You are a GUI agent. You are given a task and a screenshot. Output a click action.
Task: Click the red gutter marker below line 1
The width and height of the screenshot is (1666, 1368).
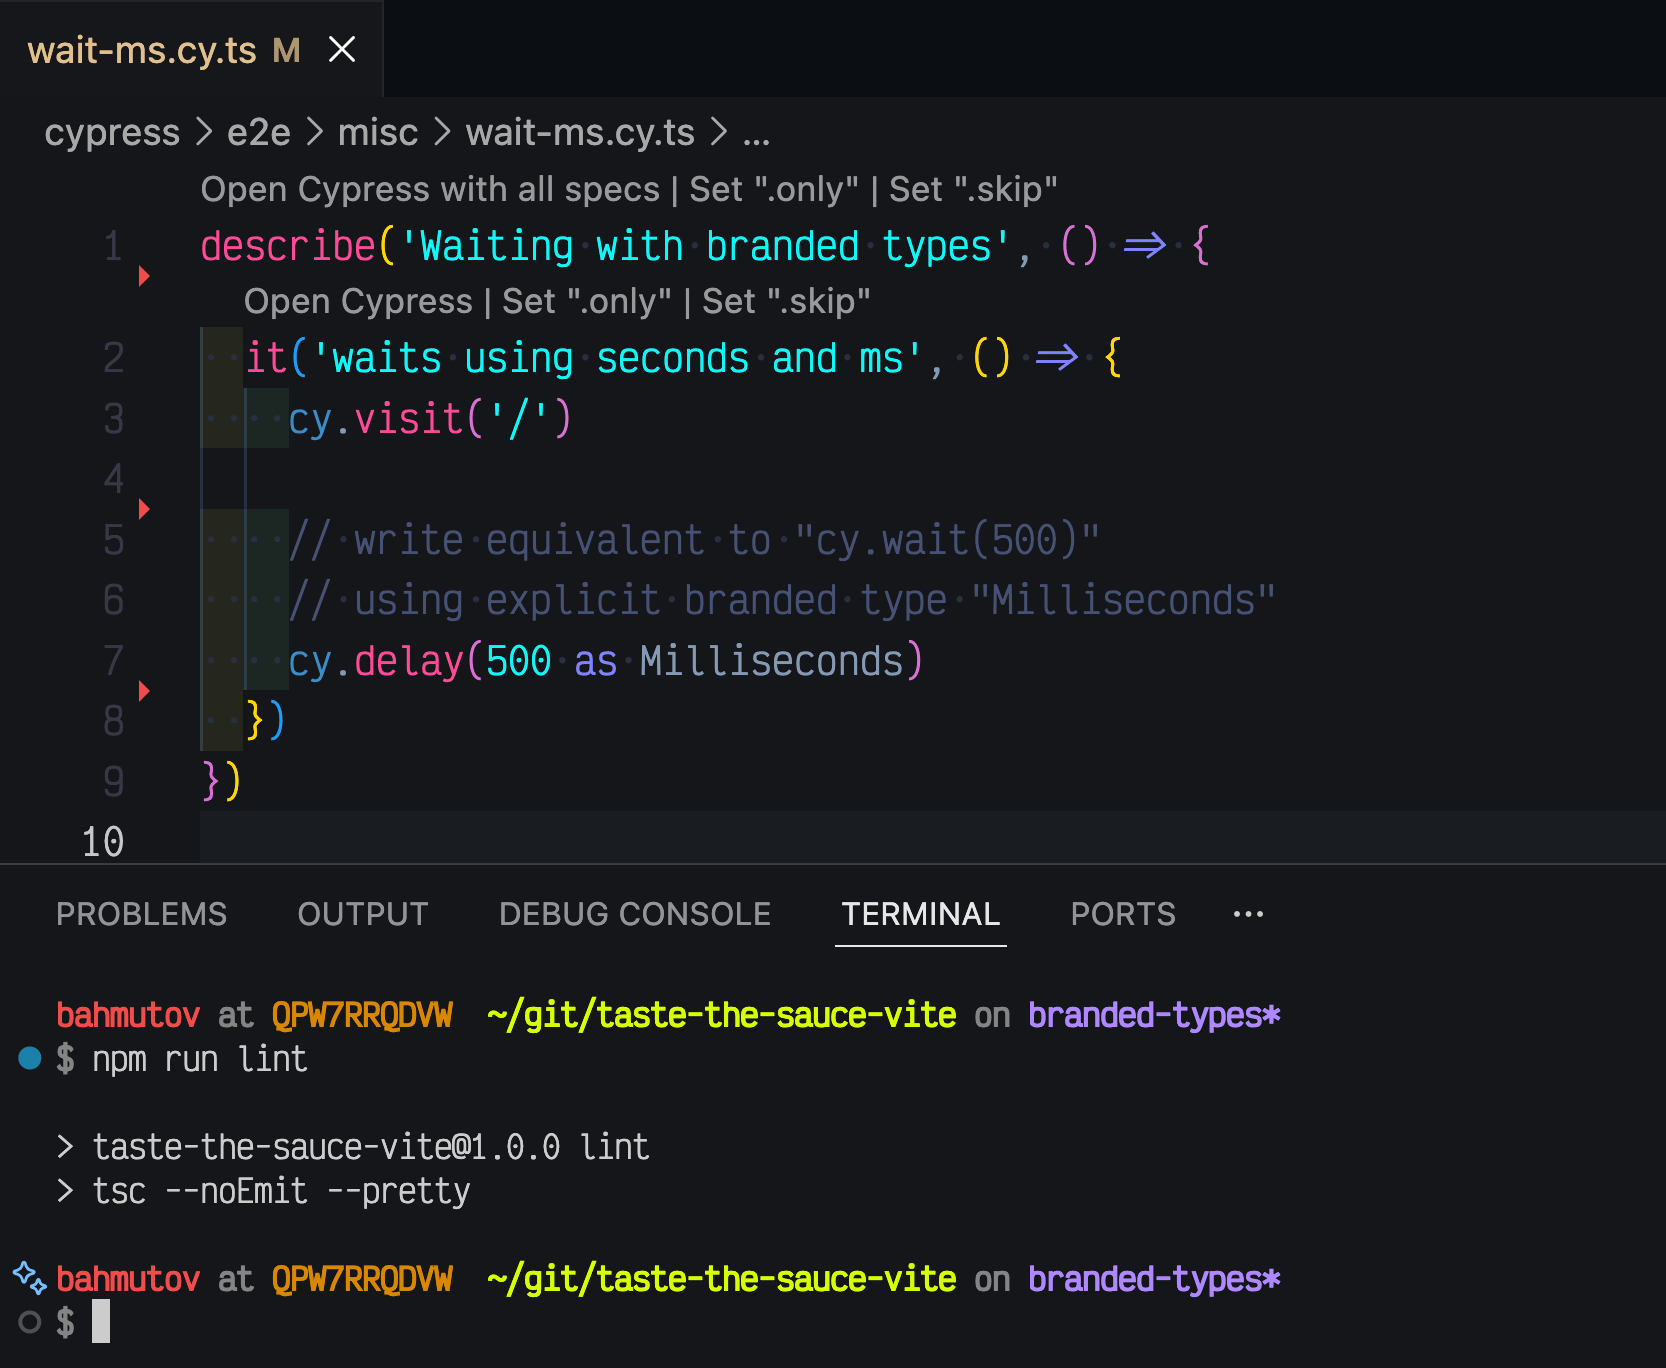144,276
